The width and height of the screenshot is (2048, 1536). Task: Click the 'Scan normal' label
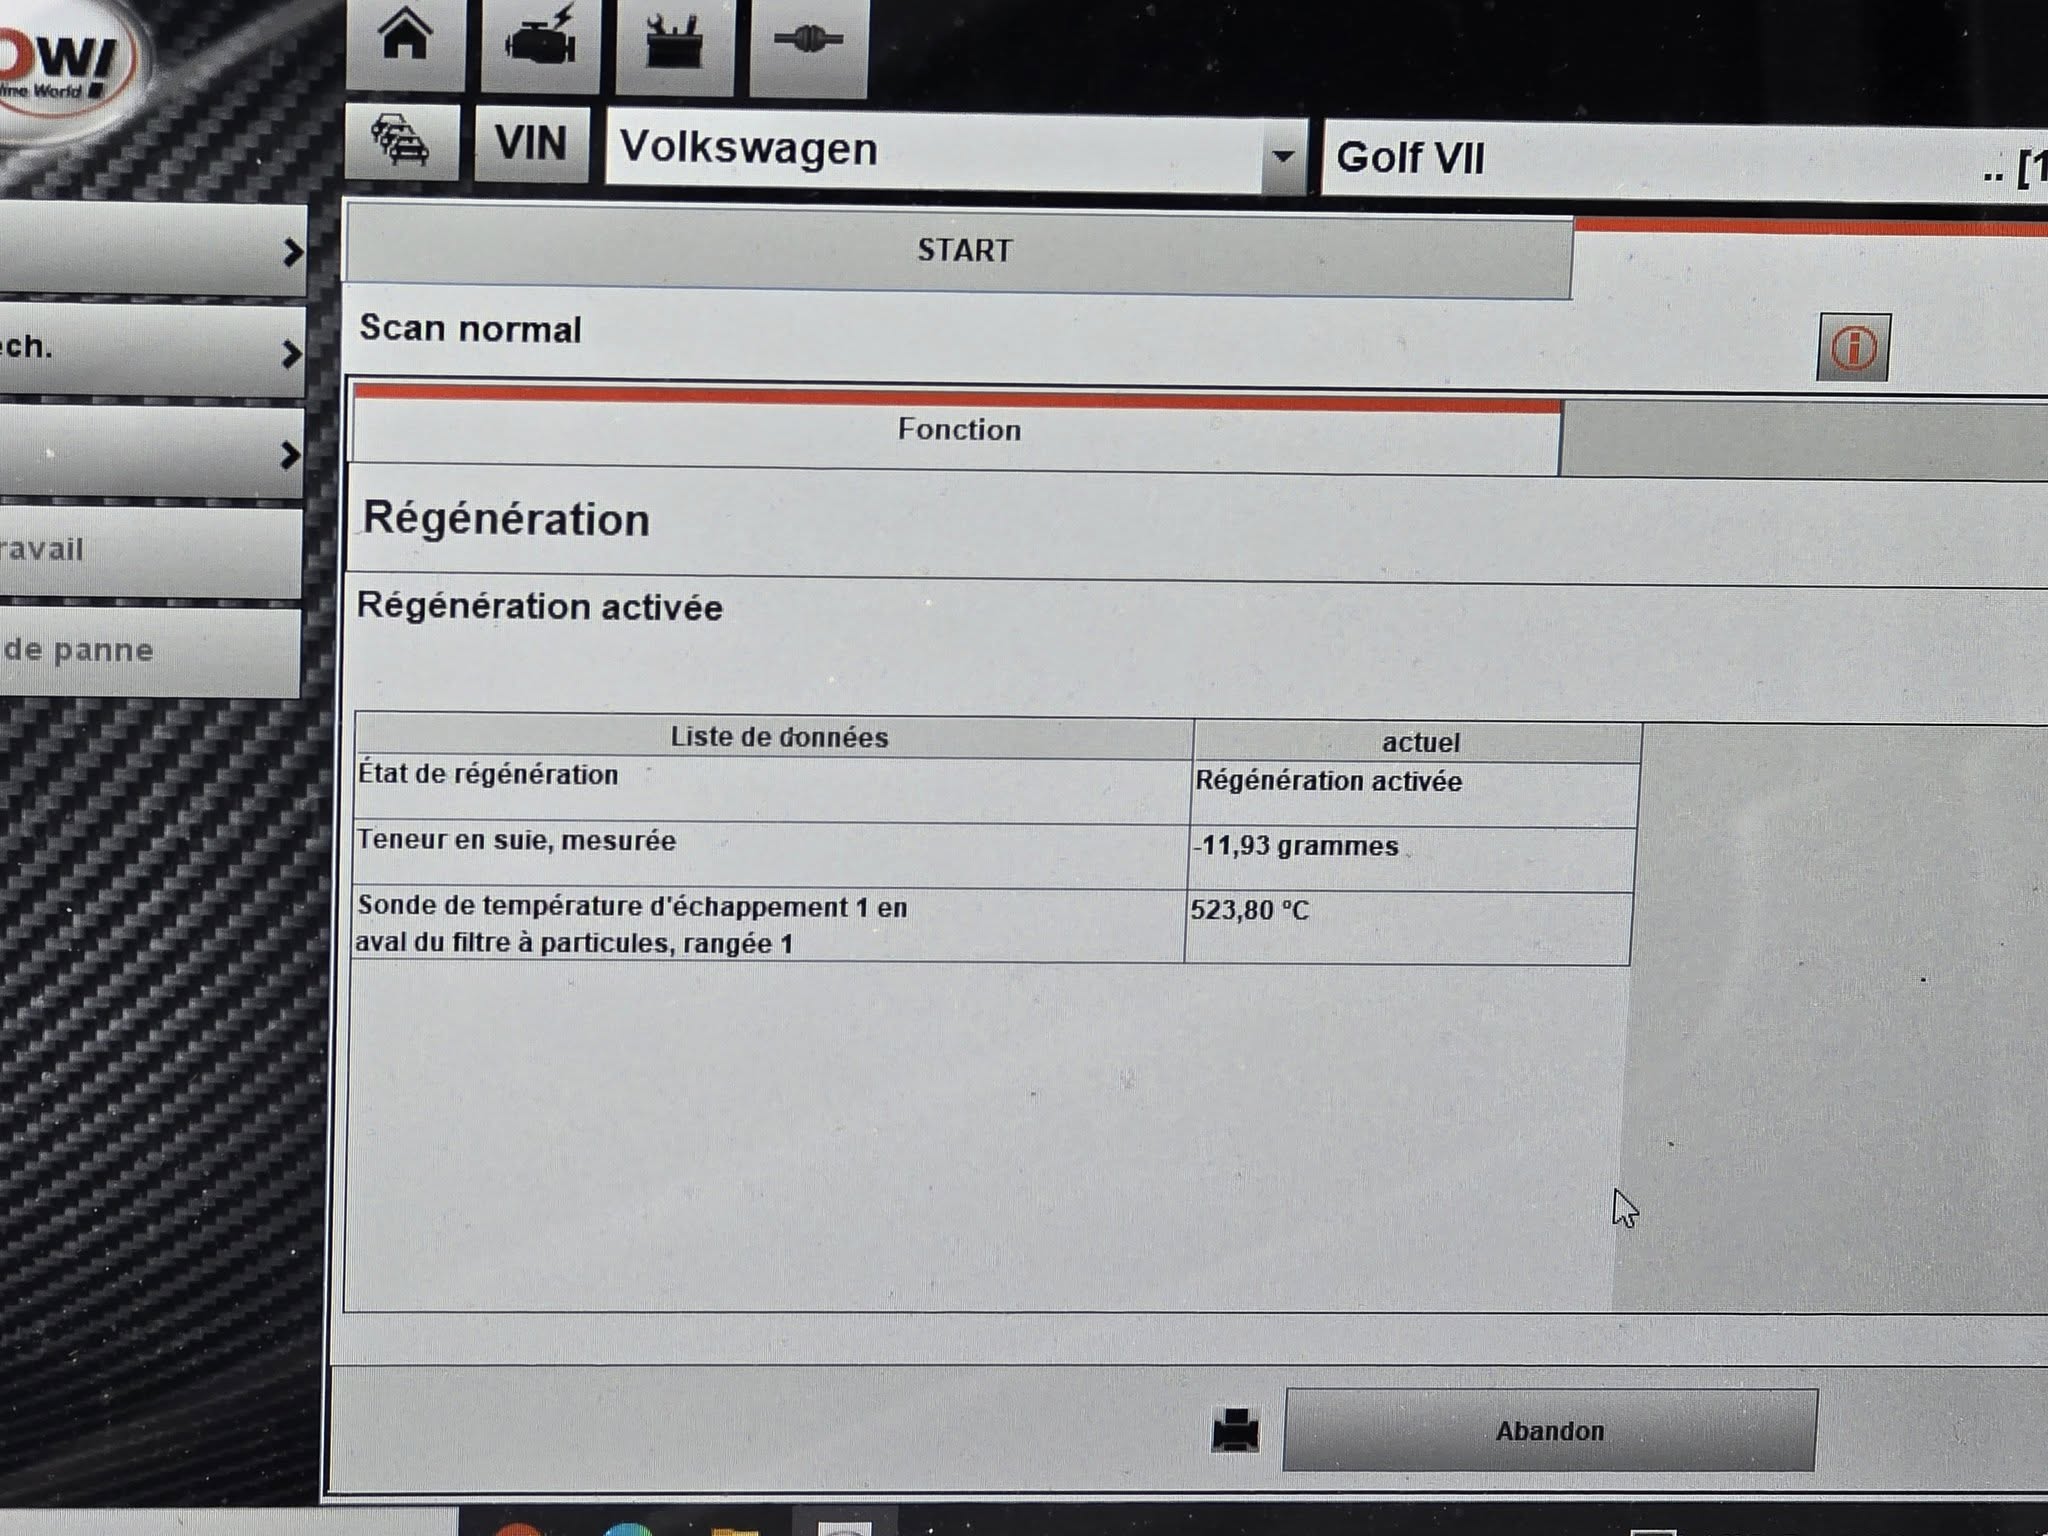(470, 329)
